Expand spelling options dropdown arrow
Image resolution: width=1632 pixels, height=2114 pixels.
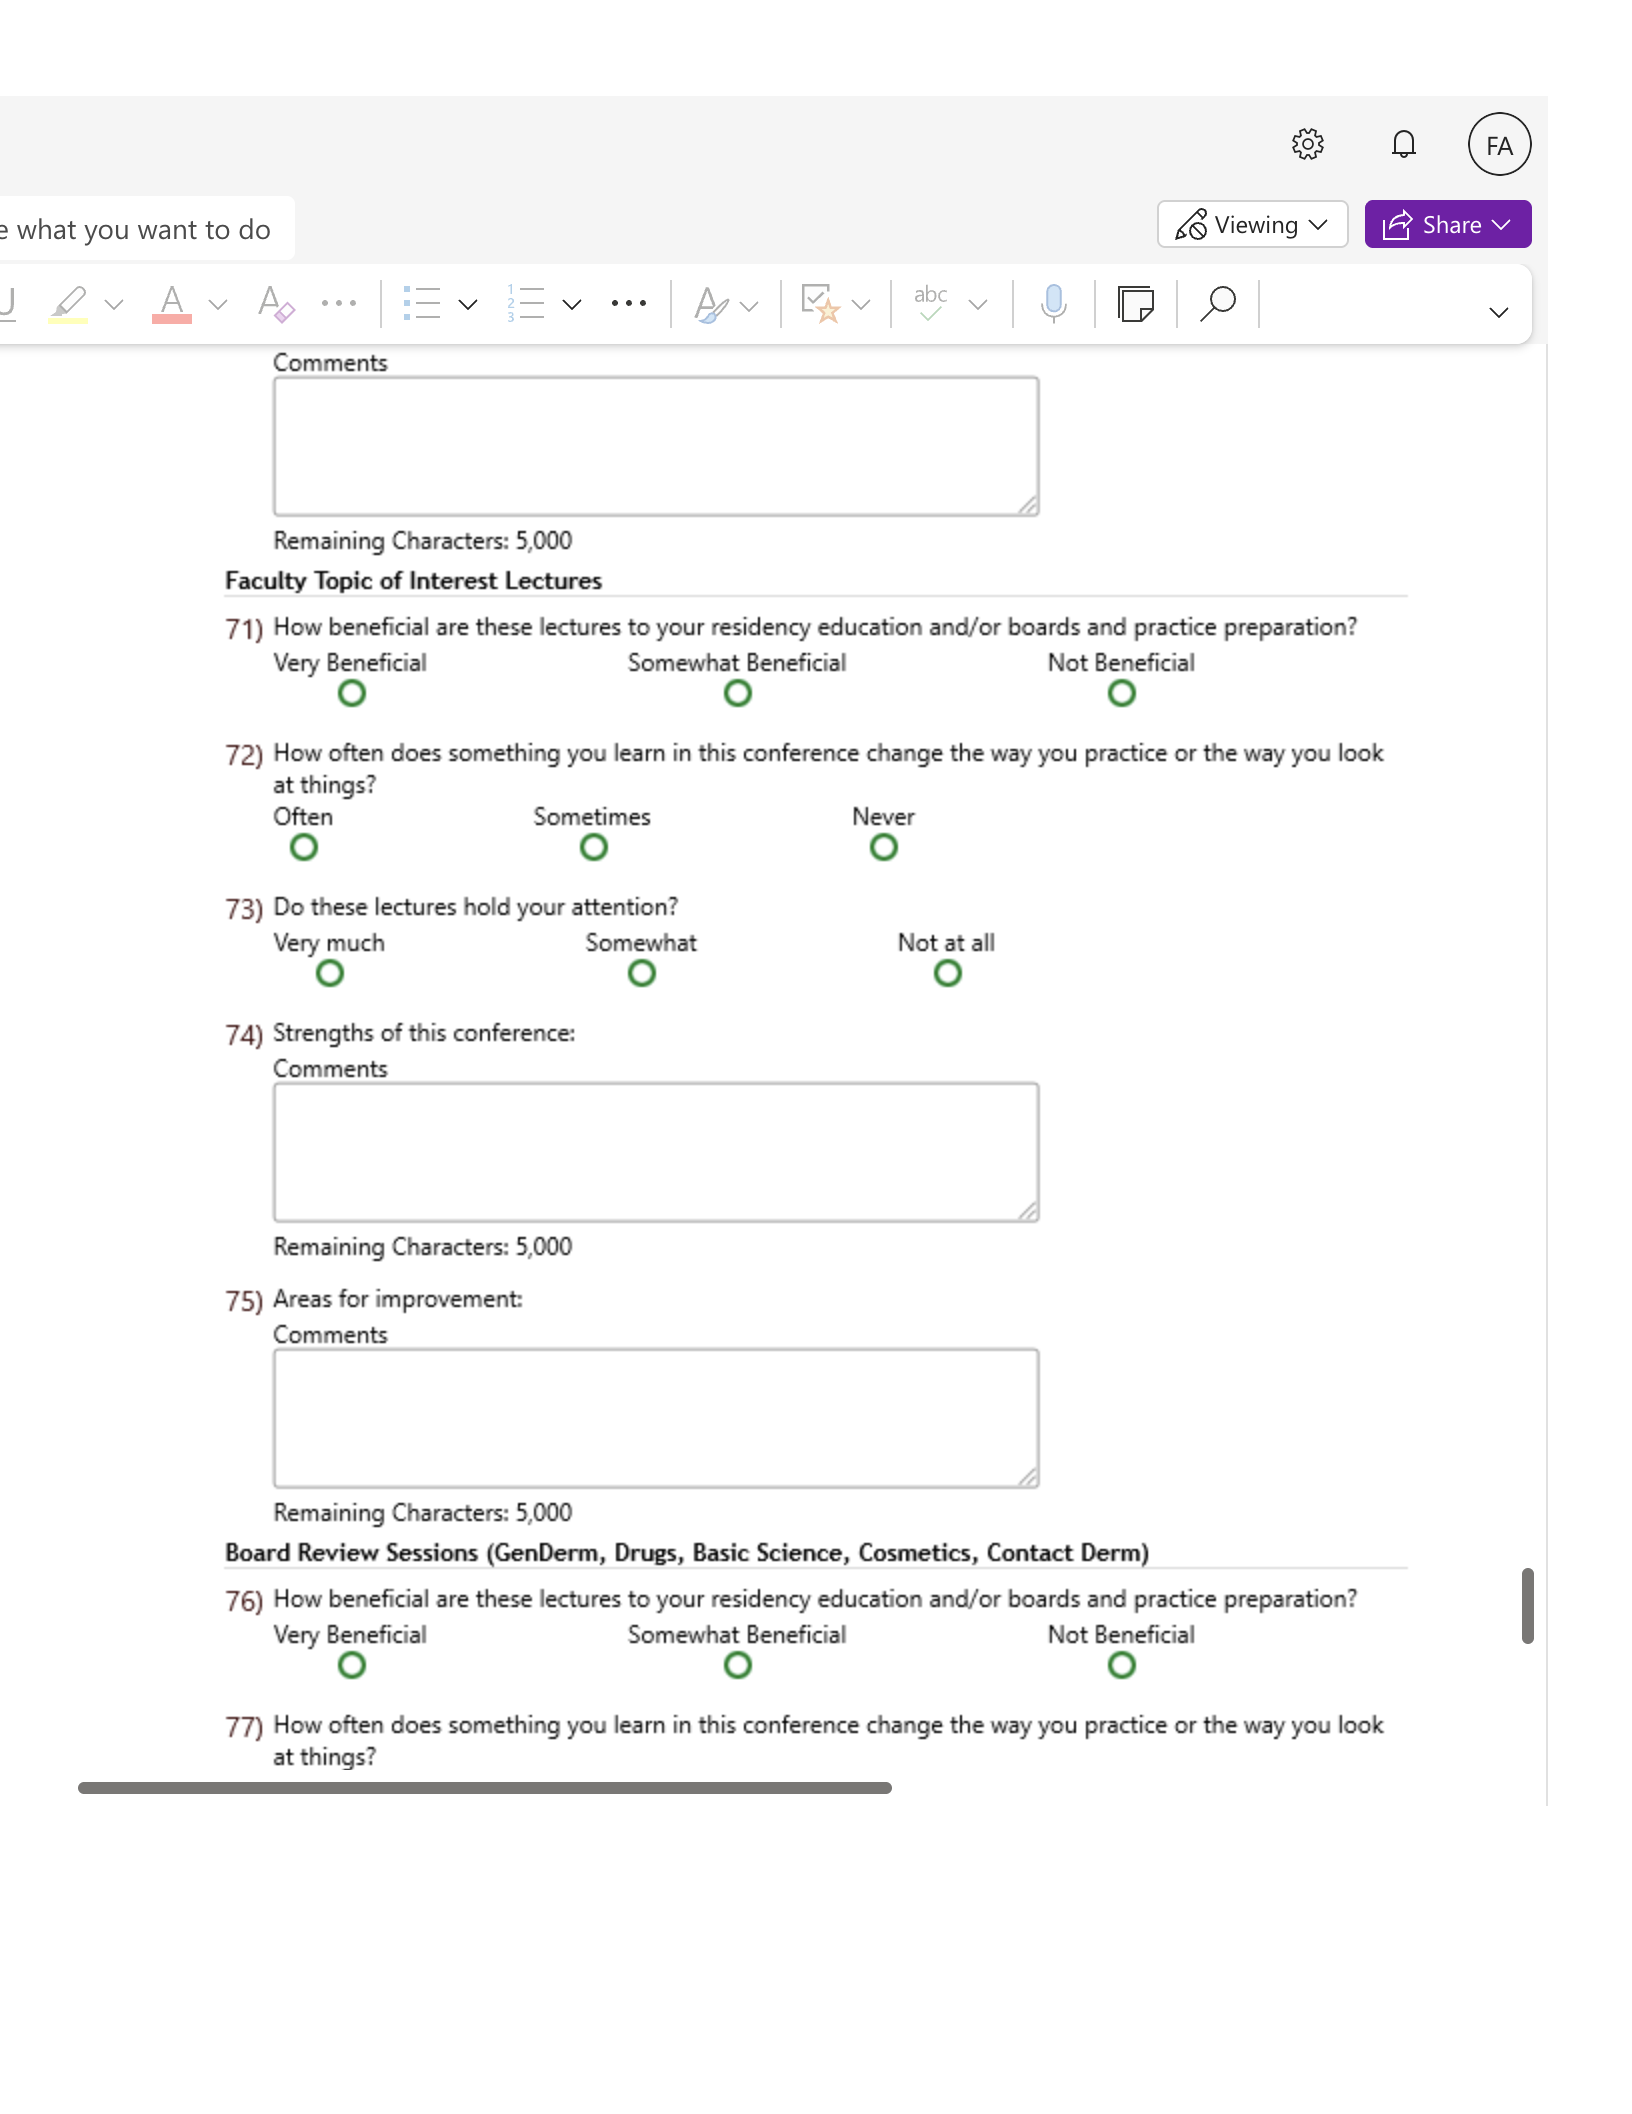tap(978, 304)
